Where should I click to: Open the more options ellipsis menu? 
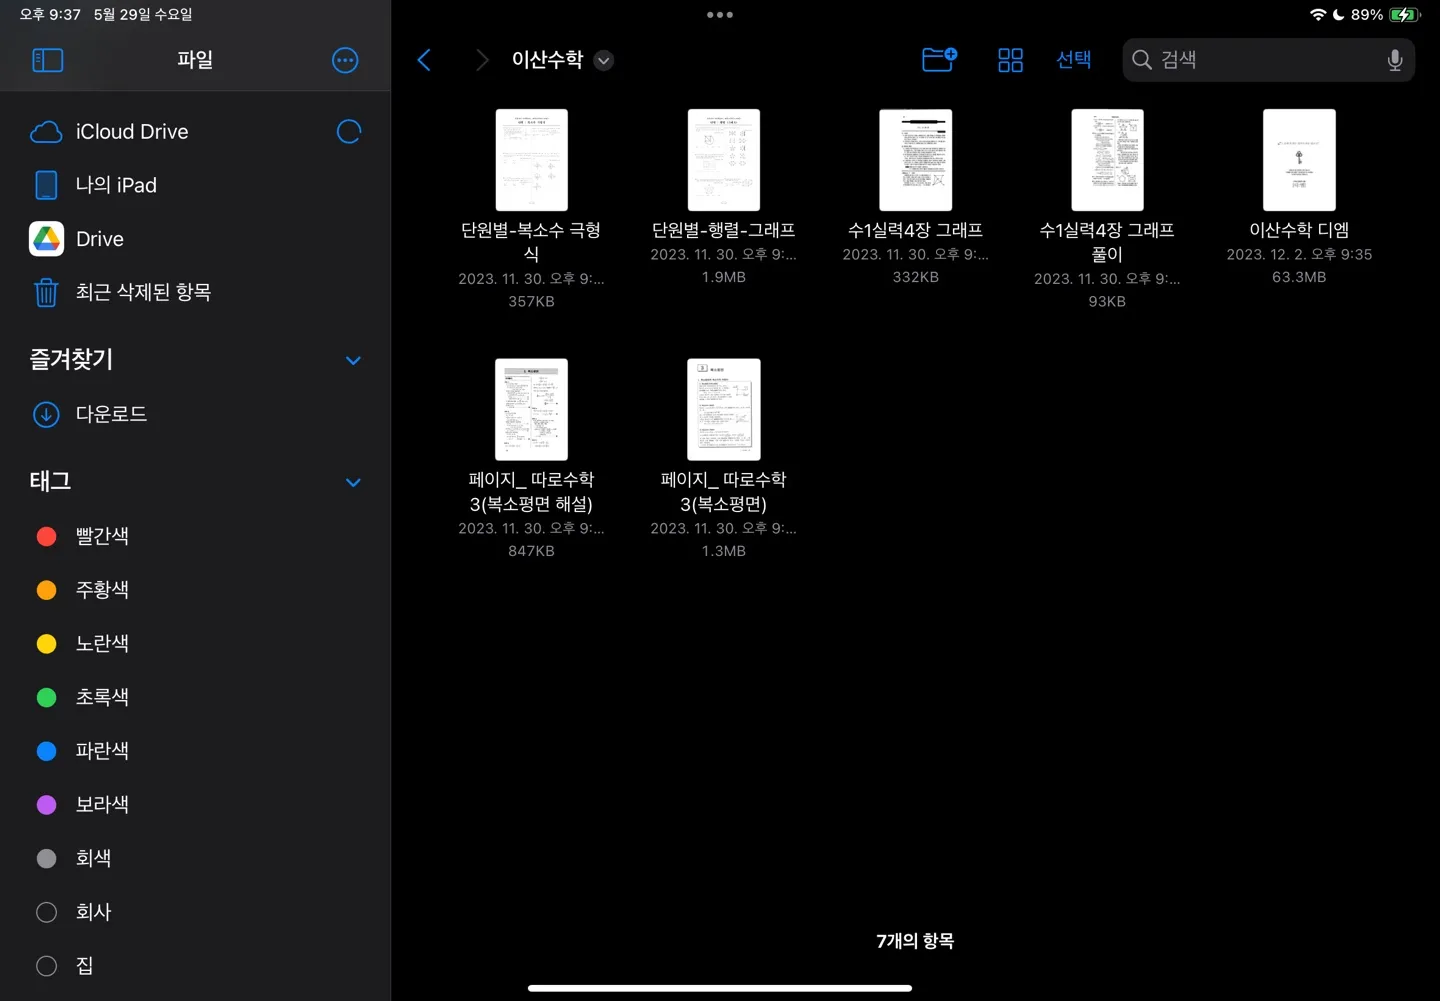tap(345, 60)
